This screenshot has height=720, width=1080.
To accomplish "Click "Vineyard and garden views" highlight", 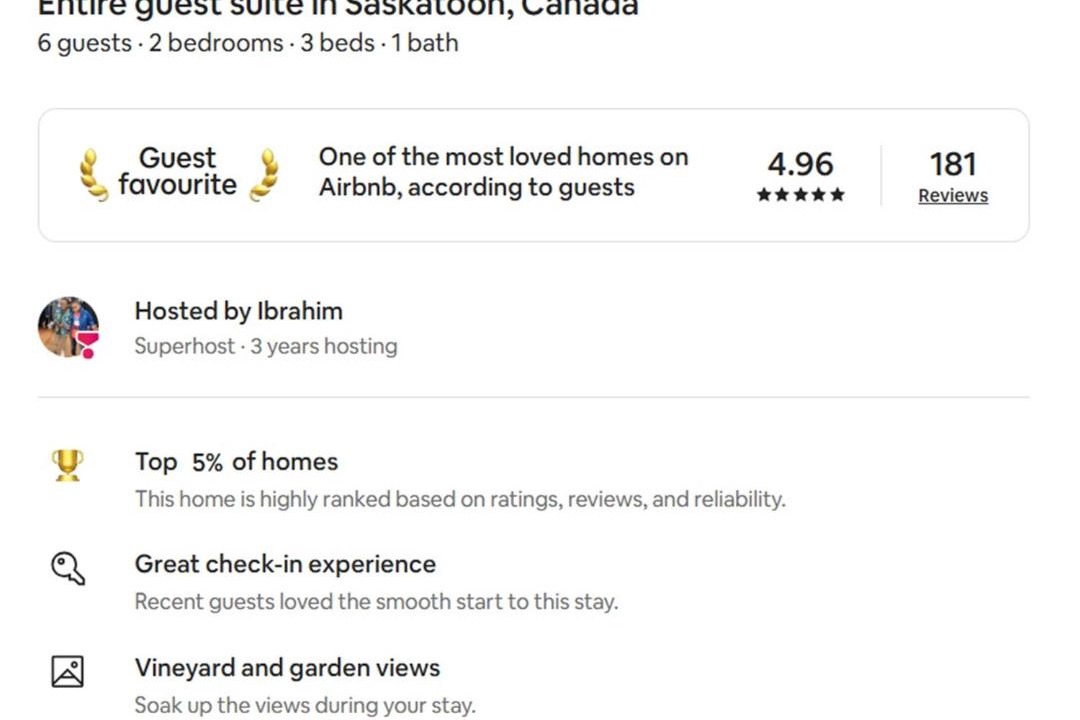I will click(x=287, y=668).
